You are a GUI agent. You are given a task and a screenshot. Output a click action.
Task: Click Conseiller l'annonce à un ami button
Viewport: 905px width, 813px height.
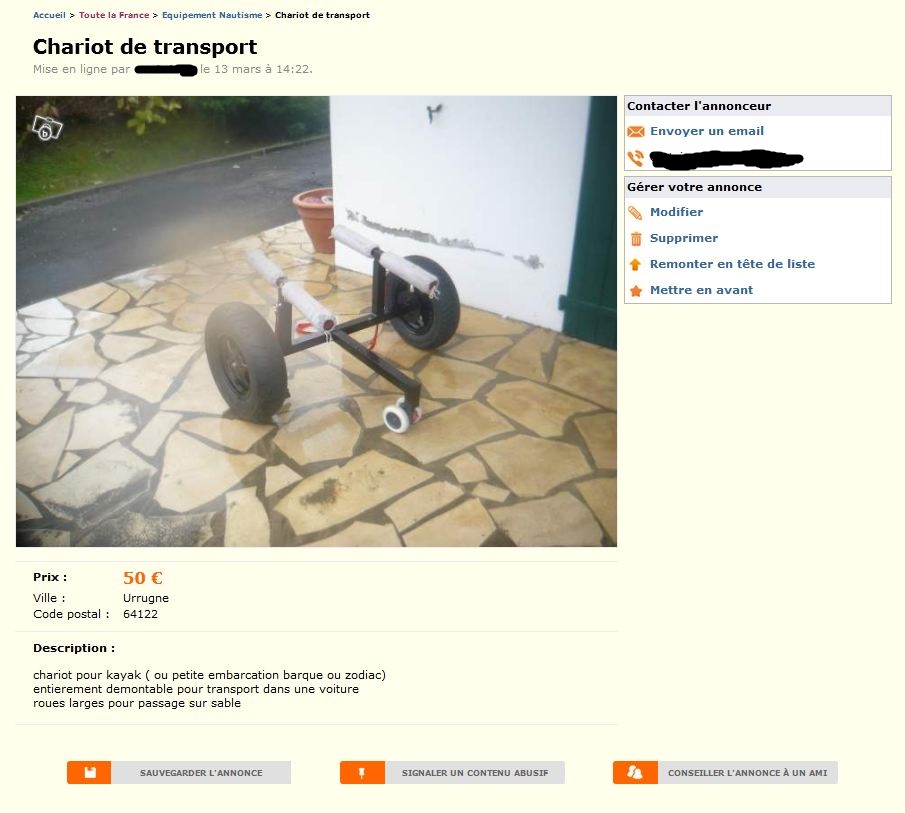(725, 773)
